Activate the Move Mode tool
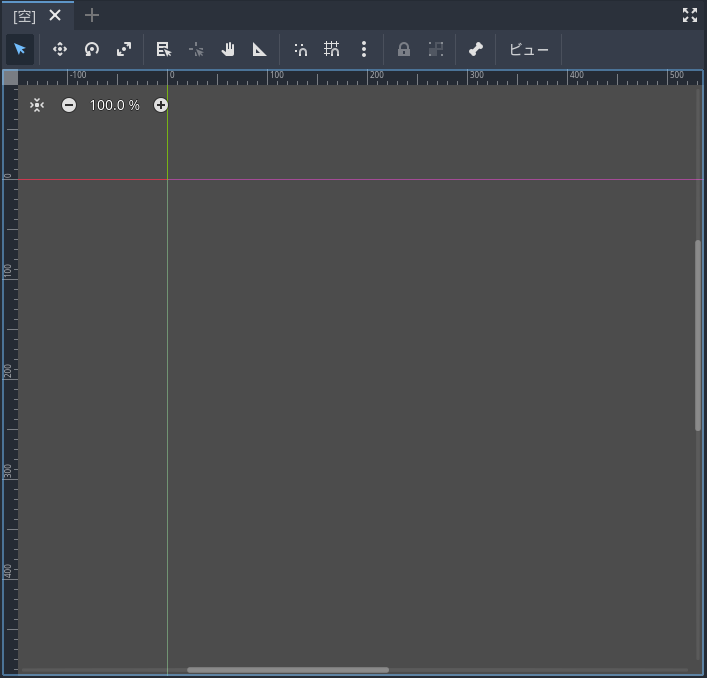Image resolution: width=707 pixels, height=678 pixels. (60, 49)
